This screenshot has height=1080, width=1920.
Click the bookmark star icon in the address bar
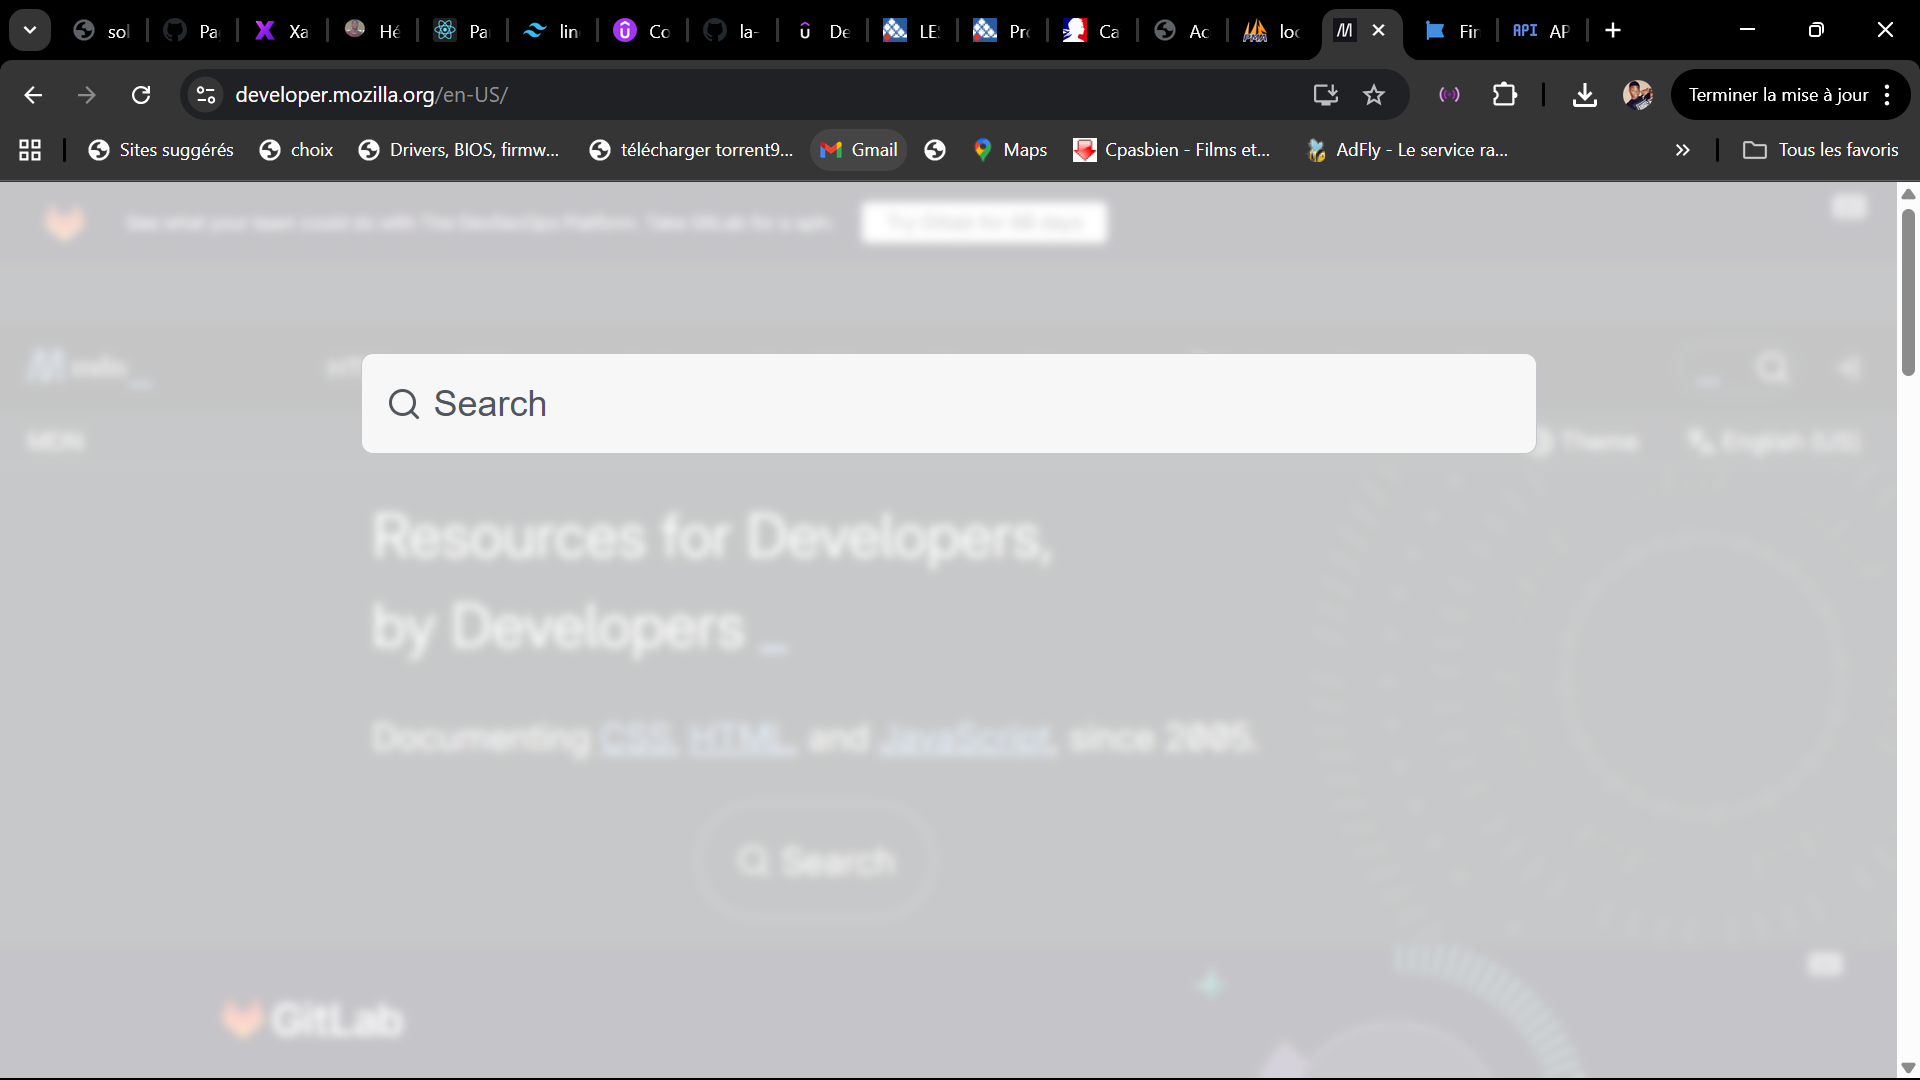pos(1374,95)
